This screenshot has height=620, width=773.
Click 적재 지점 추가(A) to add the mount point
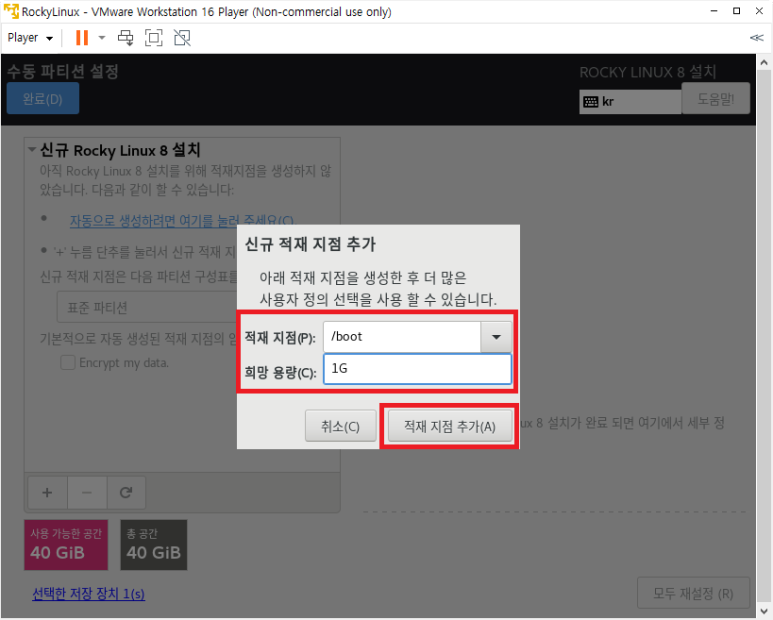point(450,426)
